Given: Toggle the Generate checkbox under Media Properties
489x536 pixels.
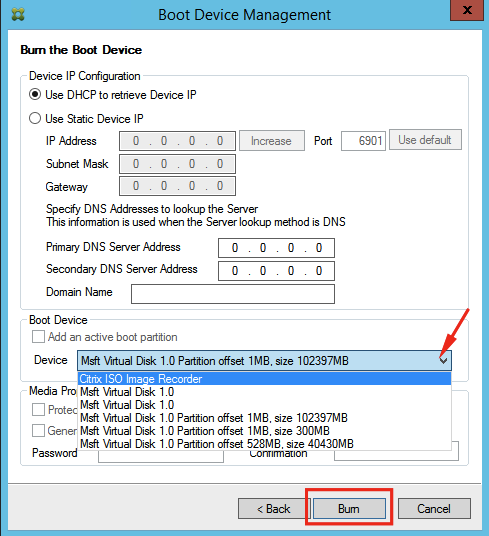Looking at the screenshot, I should click(38, 430).
